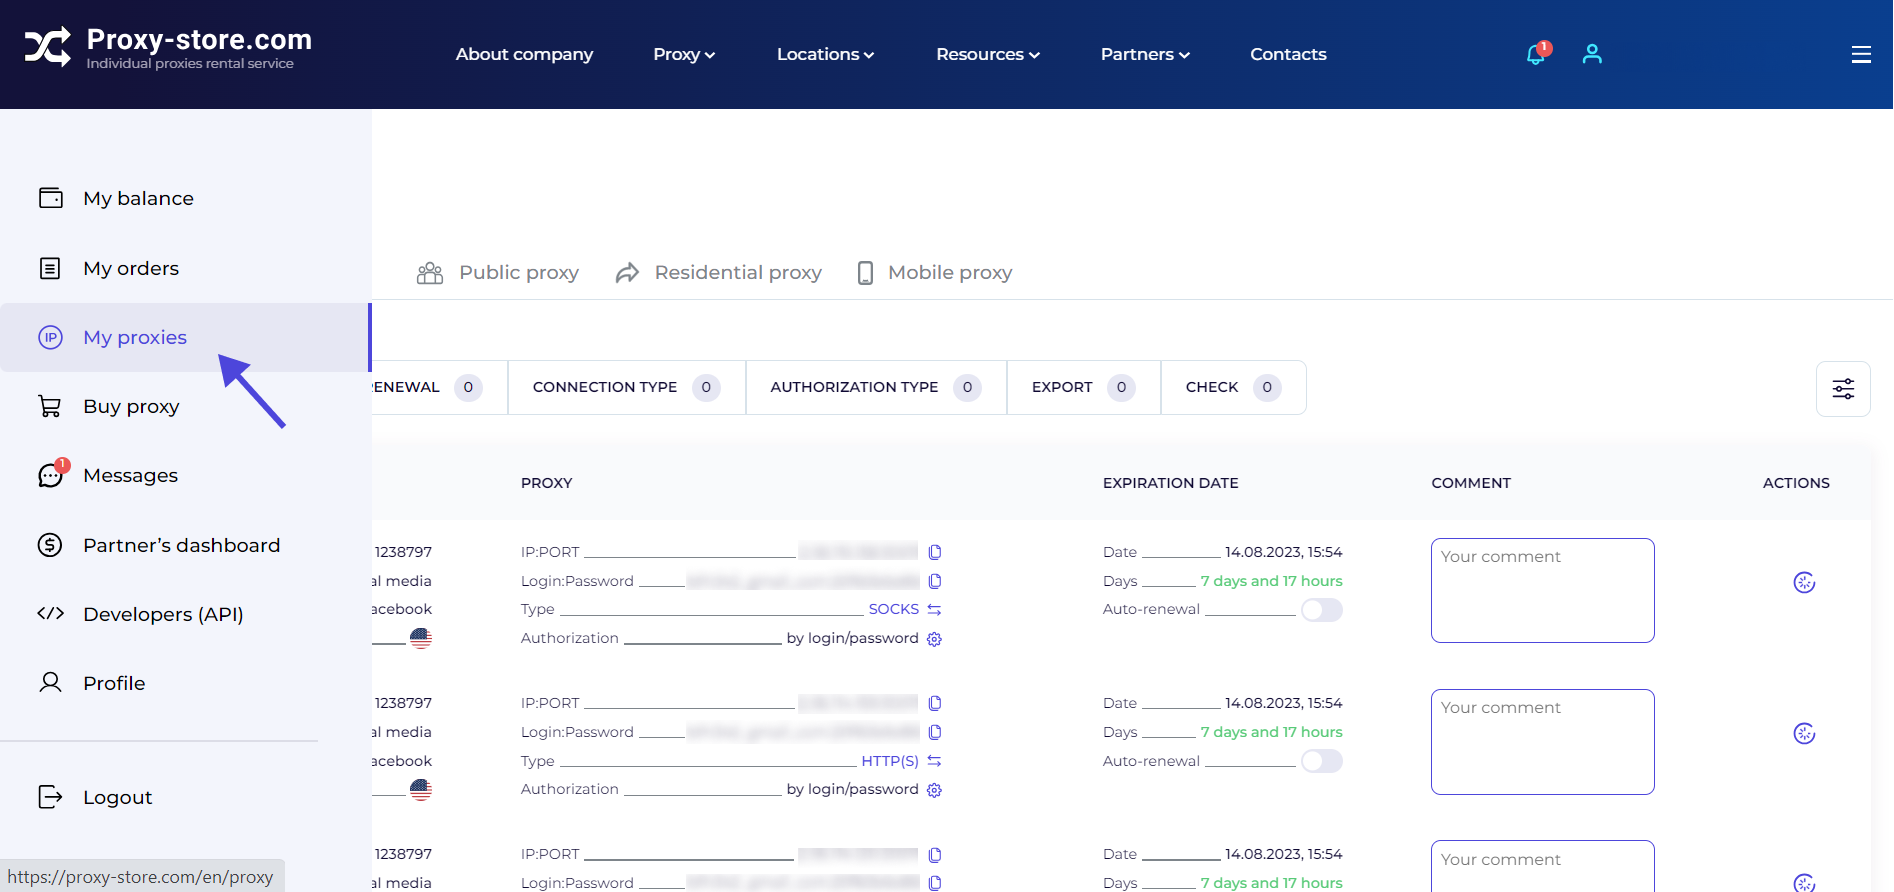Open the notifications bell icon
Image resolution: width=1894 pixels, height=892 pixels.
click(x=1536, y=54)
